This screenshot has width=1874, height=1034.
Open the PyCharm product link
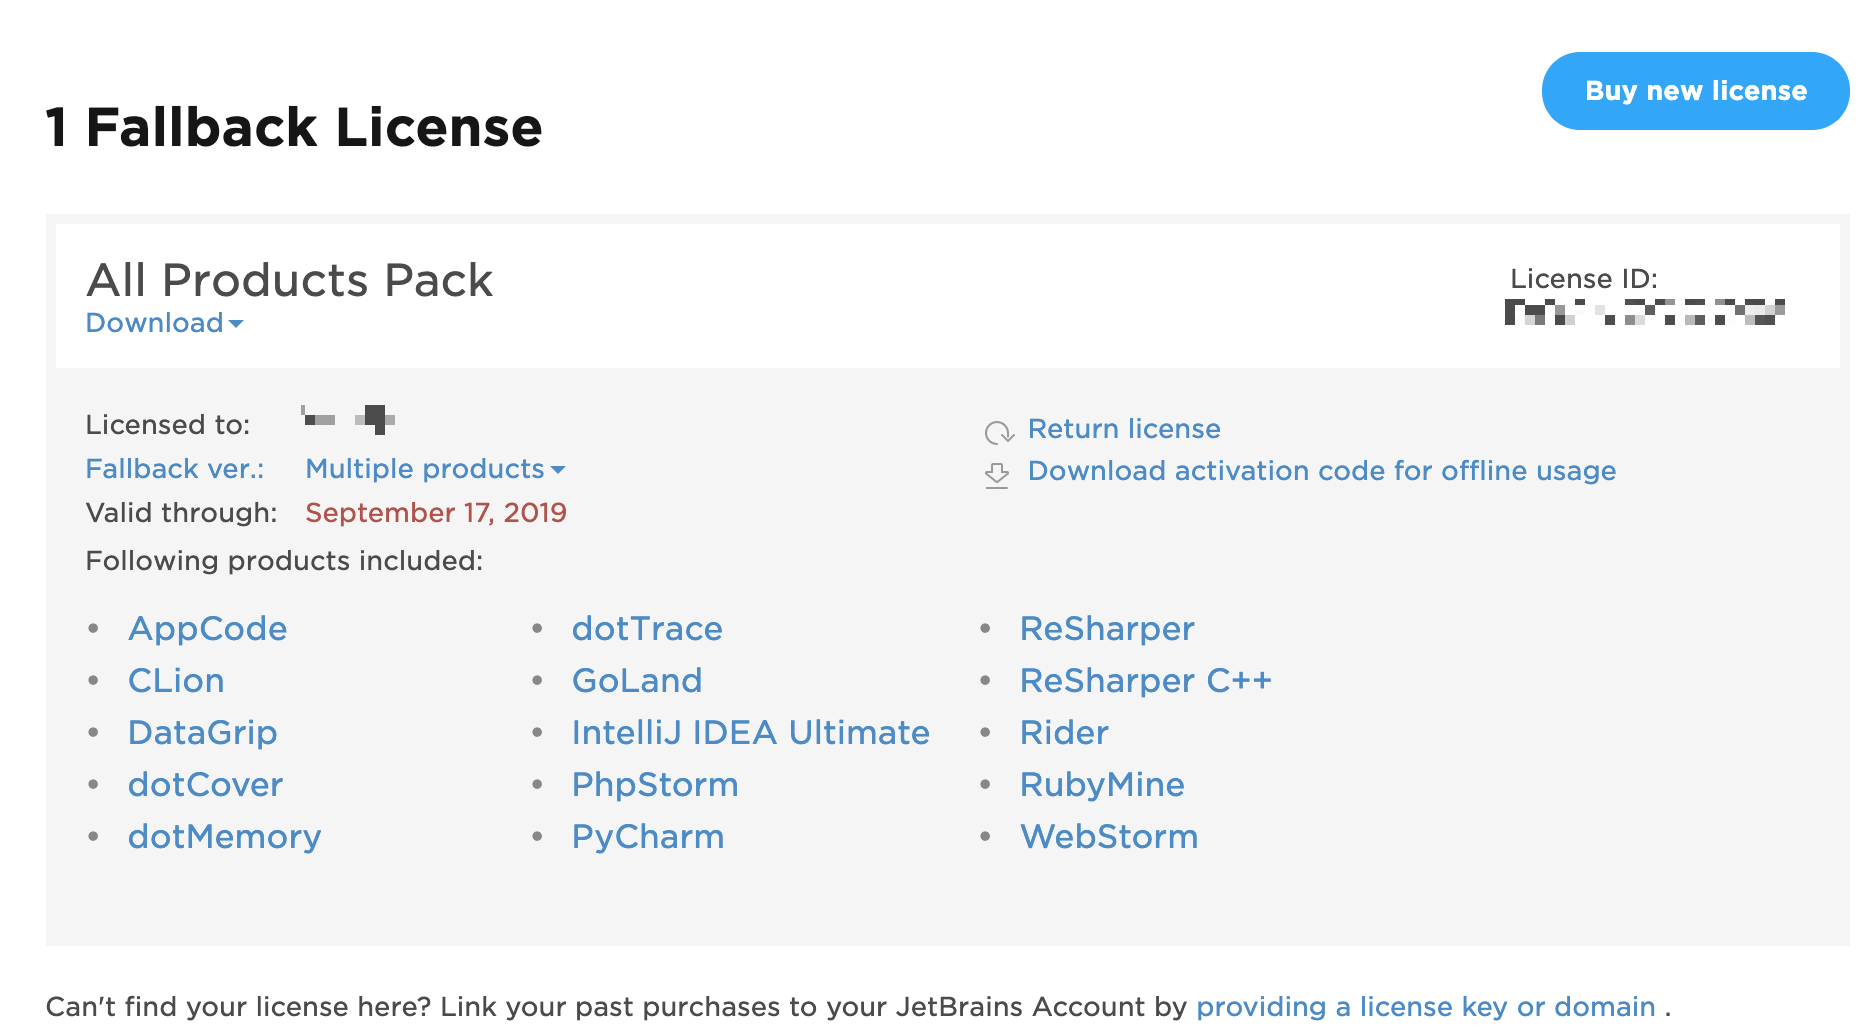[x=648, y=837]
